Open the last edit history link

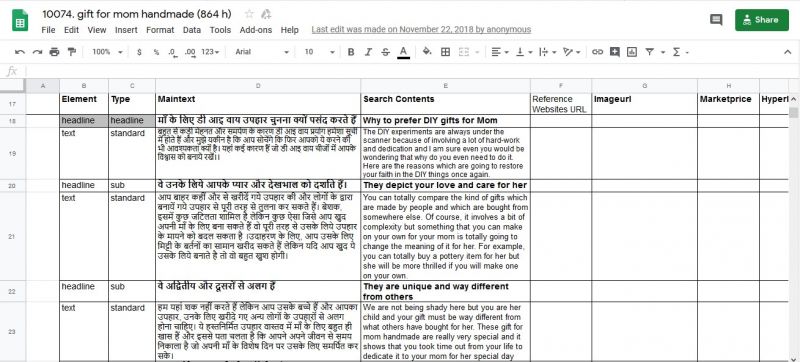click(x=421, y=30)
